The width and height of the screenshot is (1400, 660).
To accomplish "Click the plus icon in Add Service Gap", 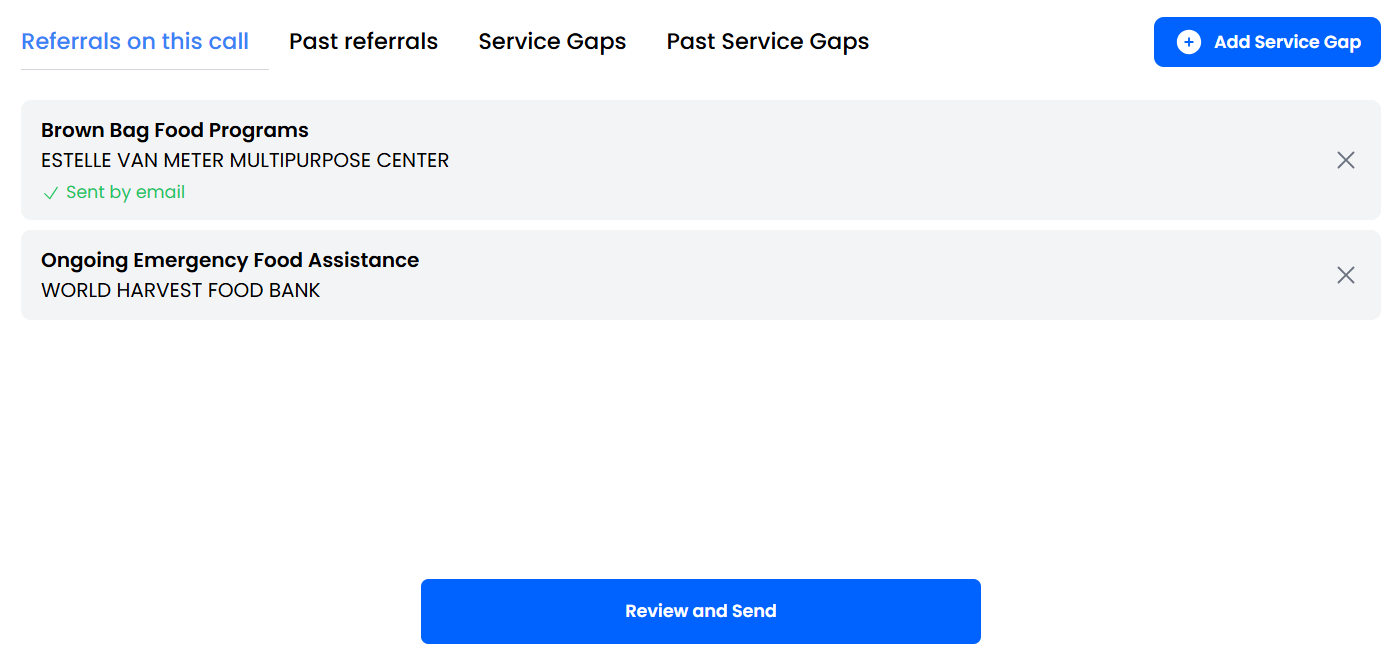I will coord(1189,42).
